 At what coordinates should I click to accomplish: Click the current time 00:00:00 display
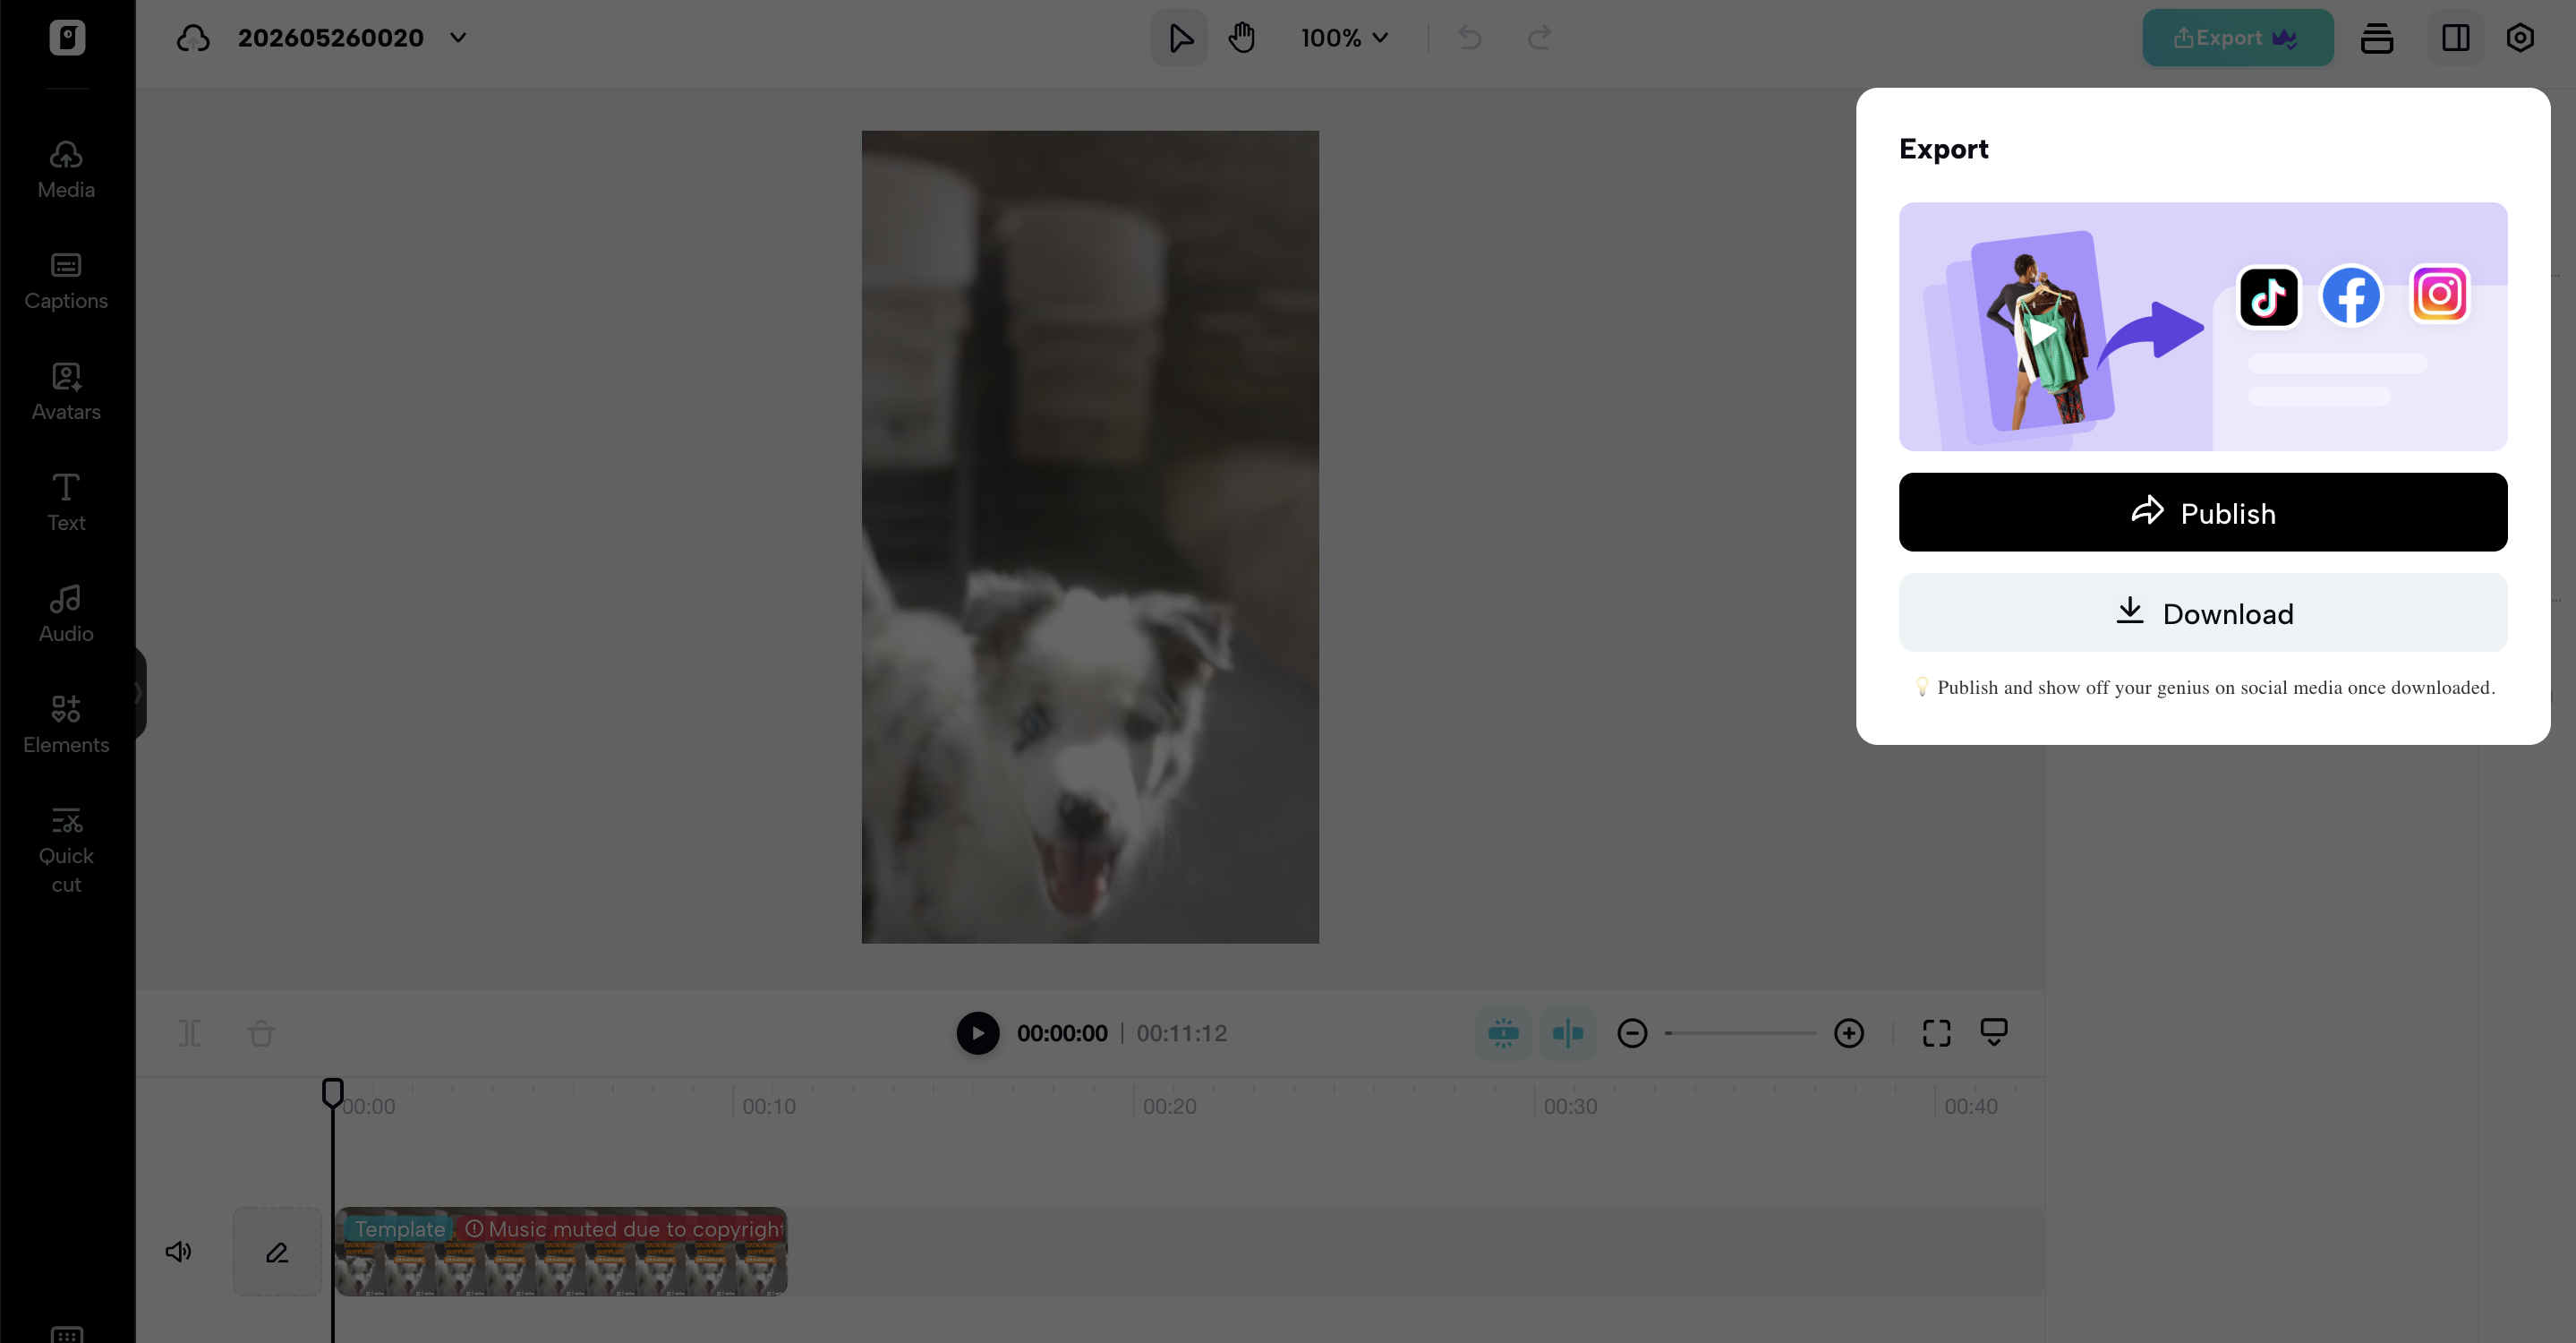point(1061,1033)
